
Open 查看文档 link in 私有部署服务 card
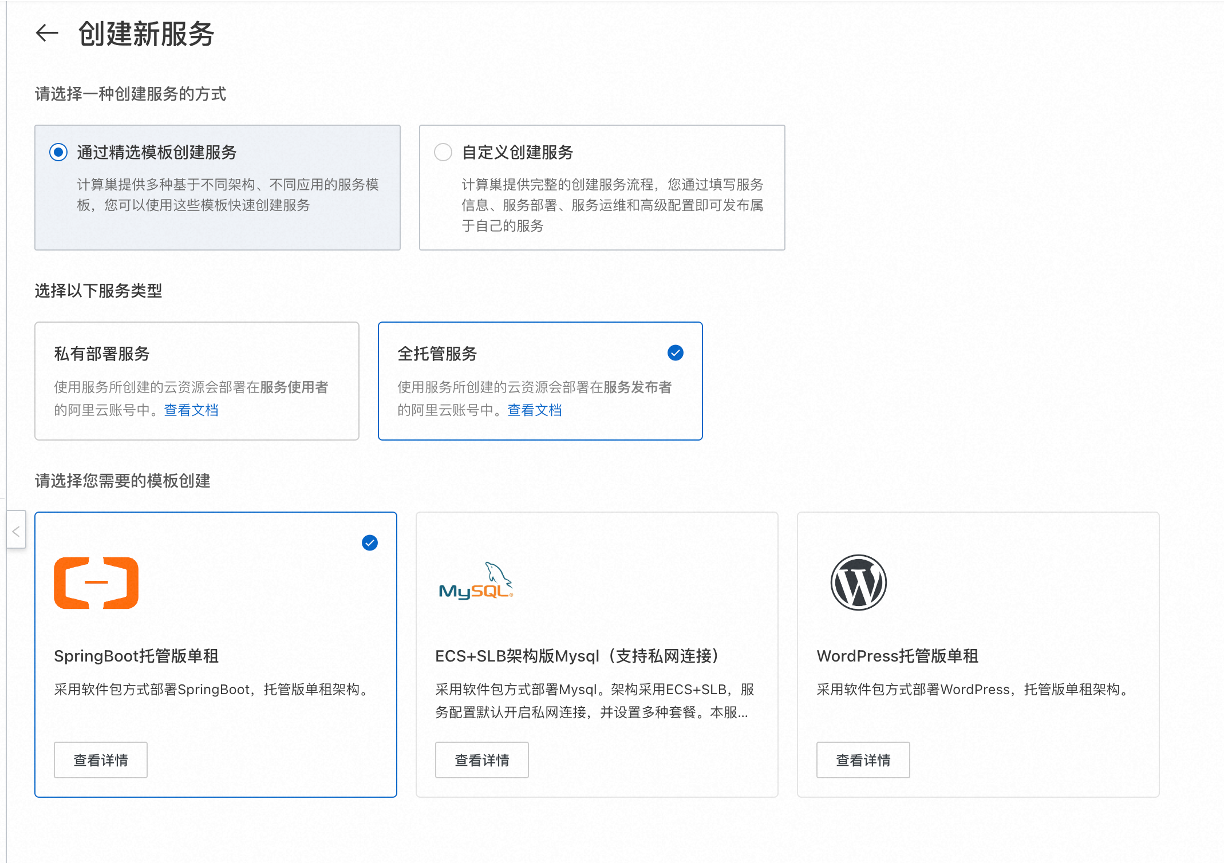(191, 410)
